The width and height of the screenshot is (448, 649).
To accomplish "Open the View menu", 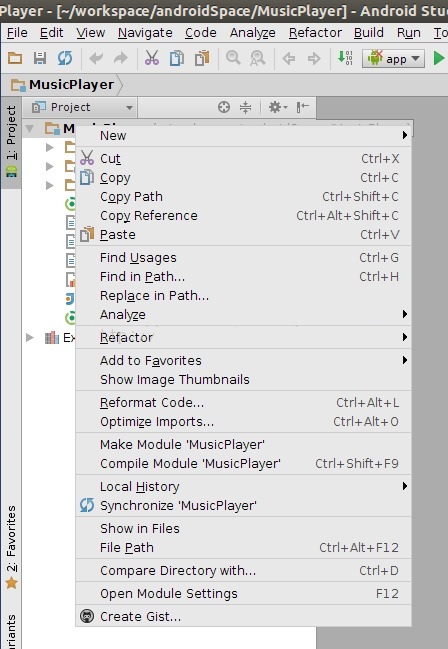I will (91, 33).
